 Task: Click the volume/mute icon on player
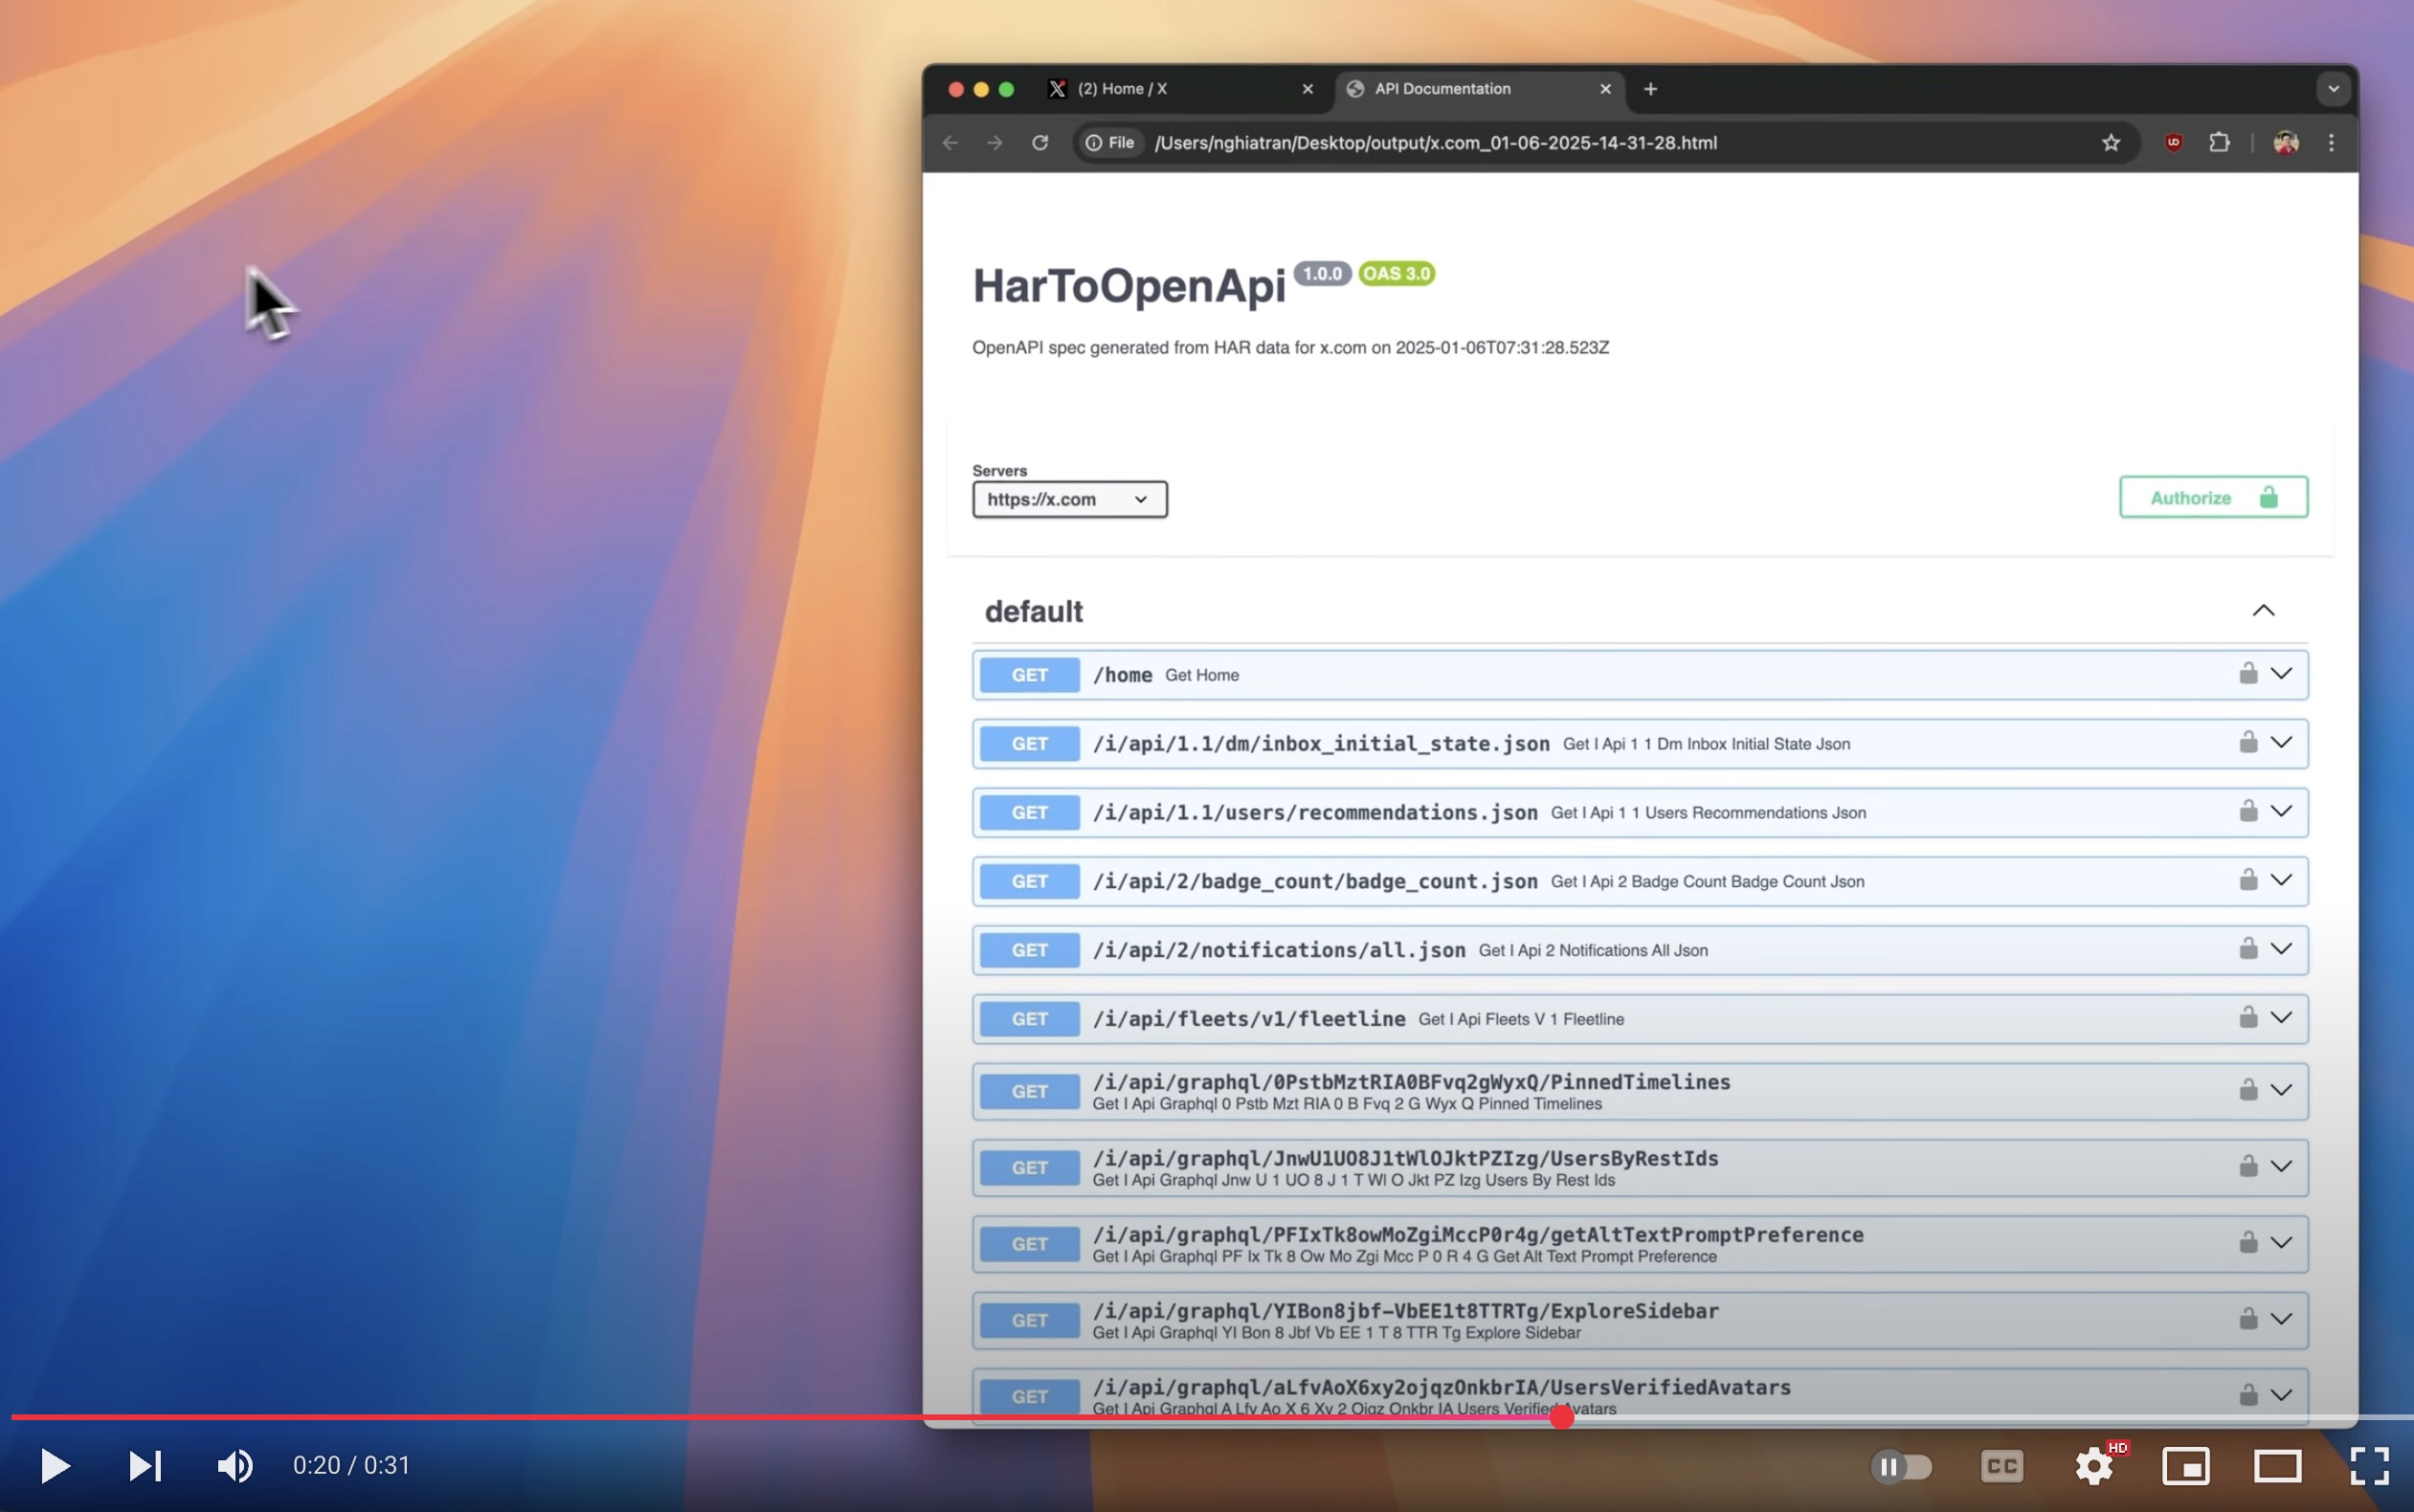point(232,1467)
